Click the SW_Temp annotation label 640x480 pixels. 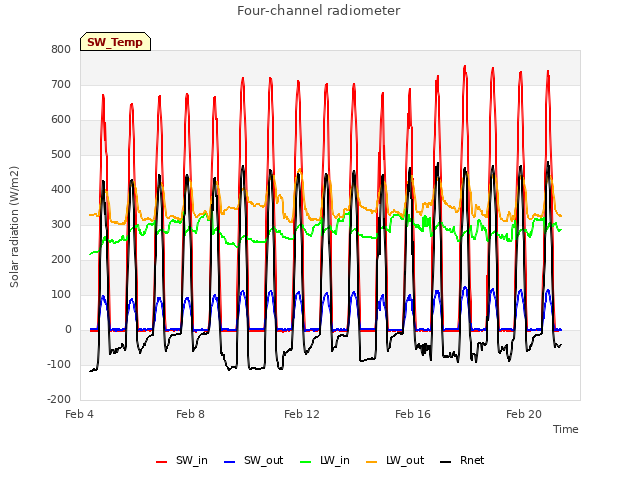(115, 42)
